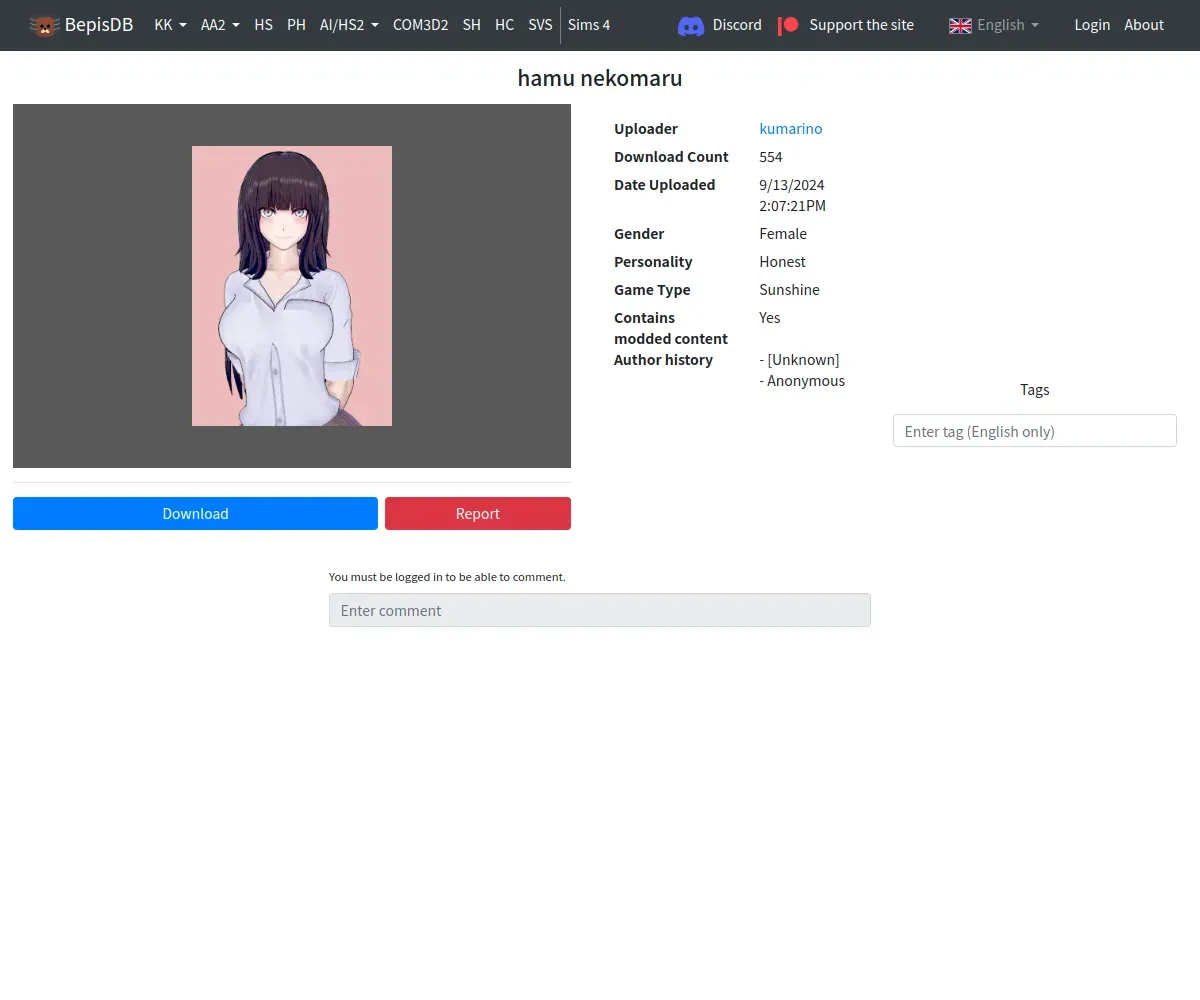The image size is (1200, 1000).
Task: Click the blue Download button
Action: coord(195,513)
